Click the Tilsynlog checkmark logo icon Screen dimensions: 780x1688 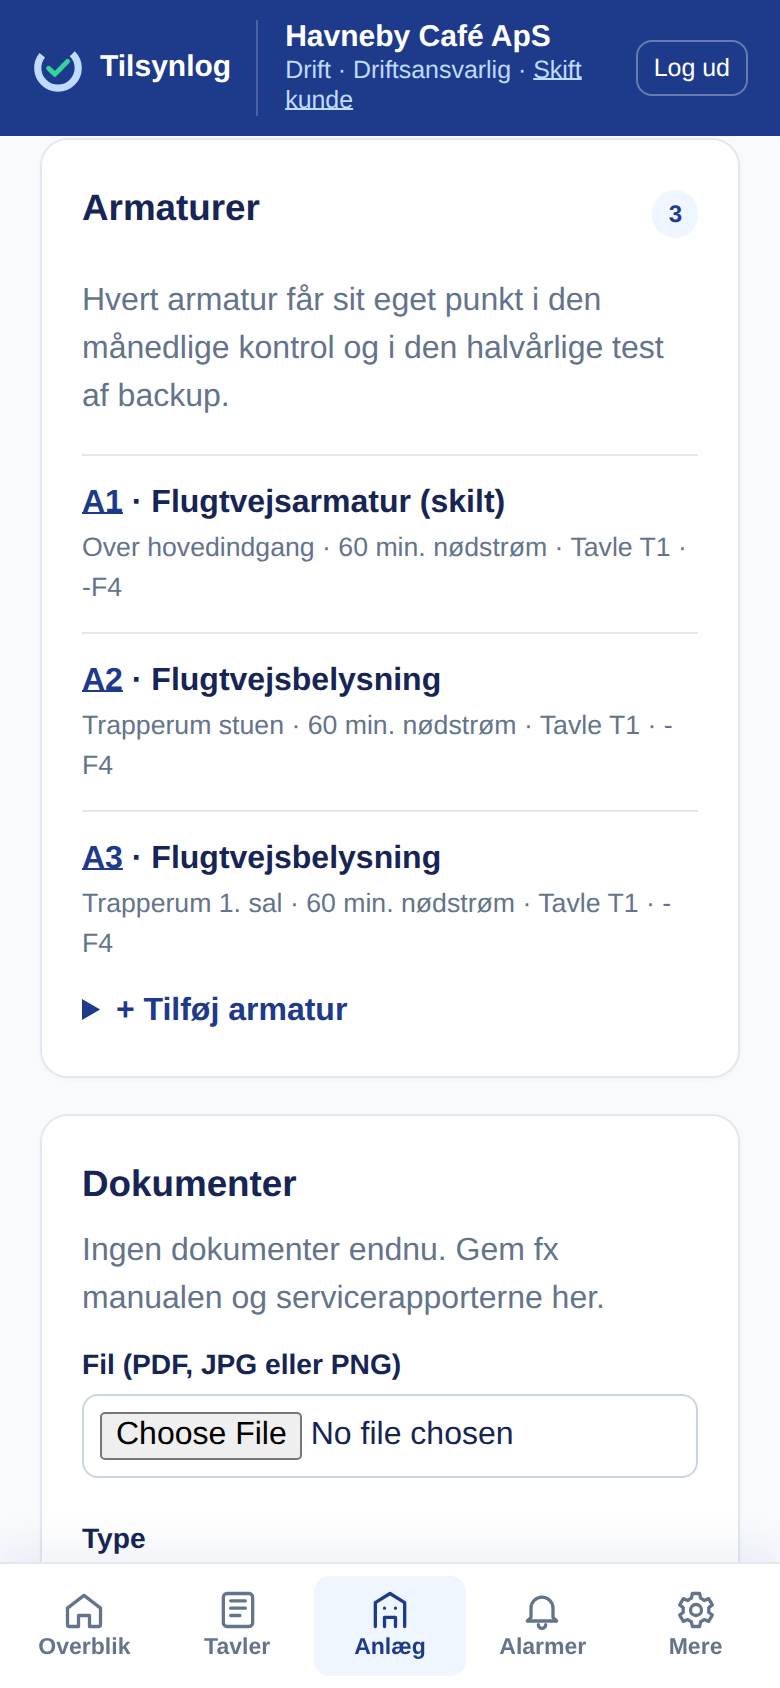(x=58, y=68)
